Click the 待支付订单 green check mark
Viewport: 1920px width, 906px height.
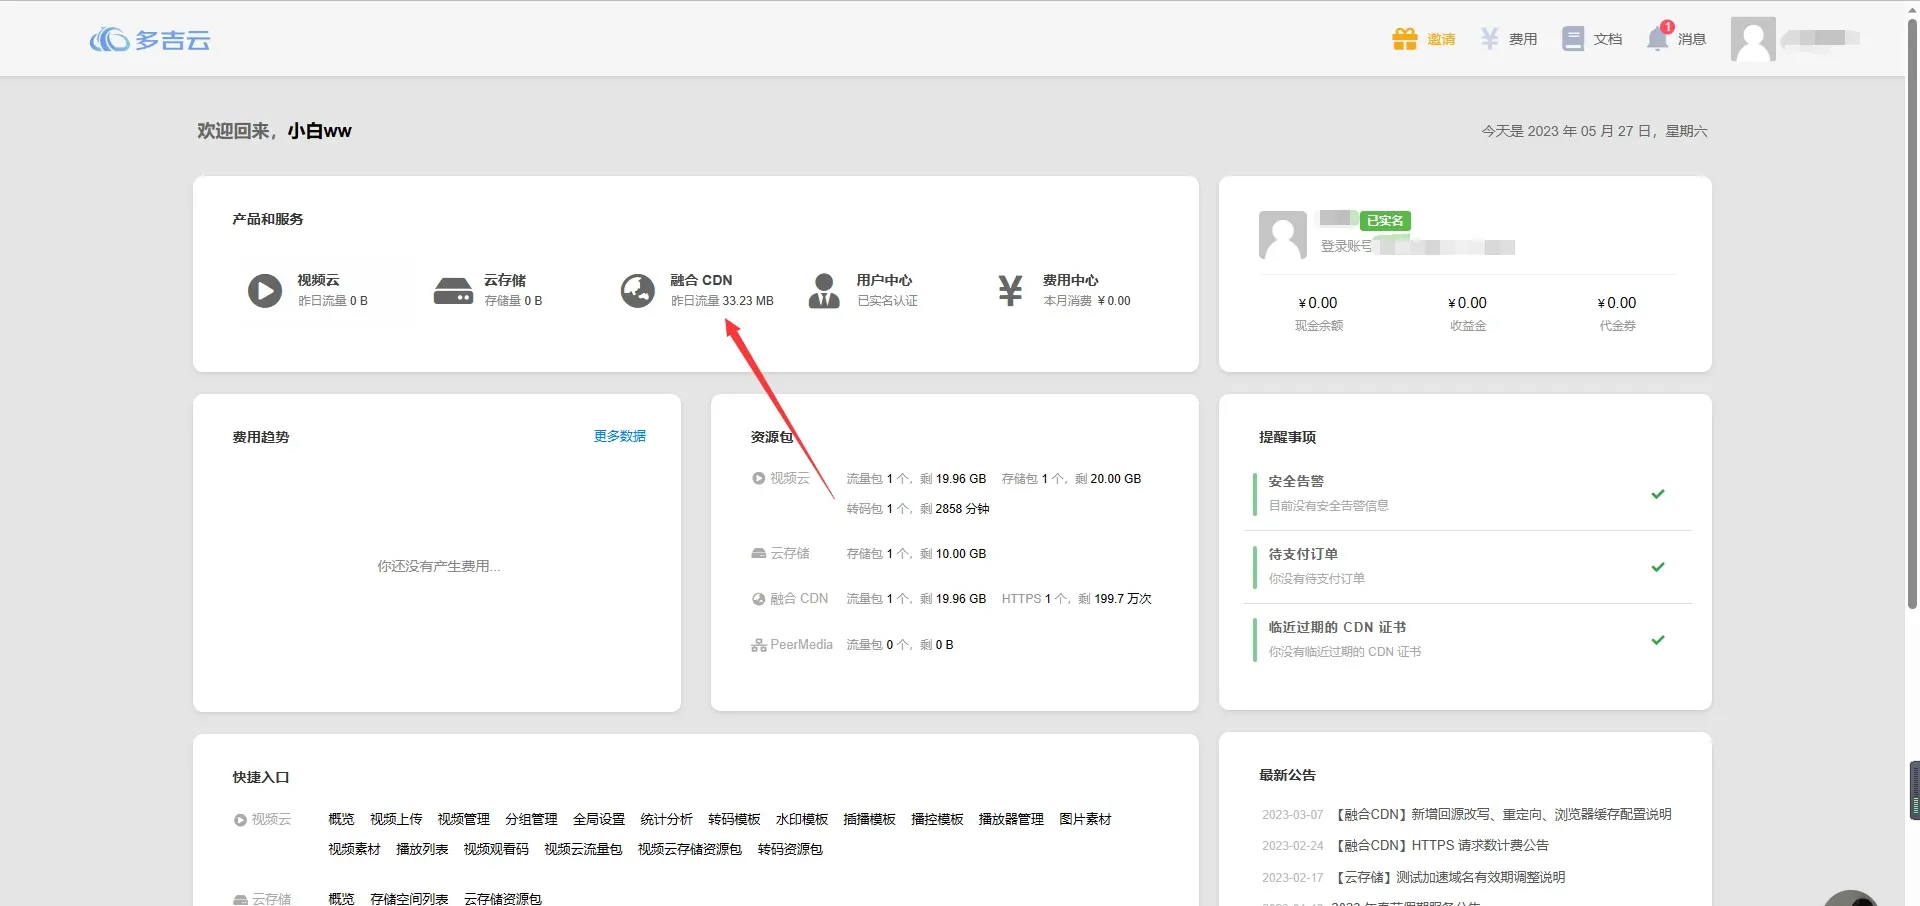point(1658,567)
